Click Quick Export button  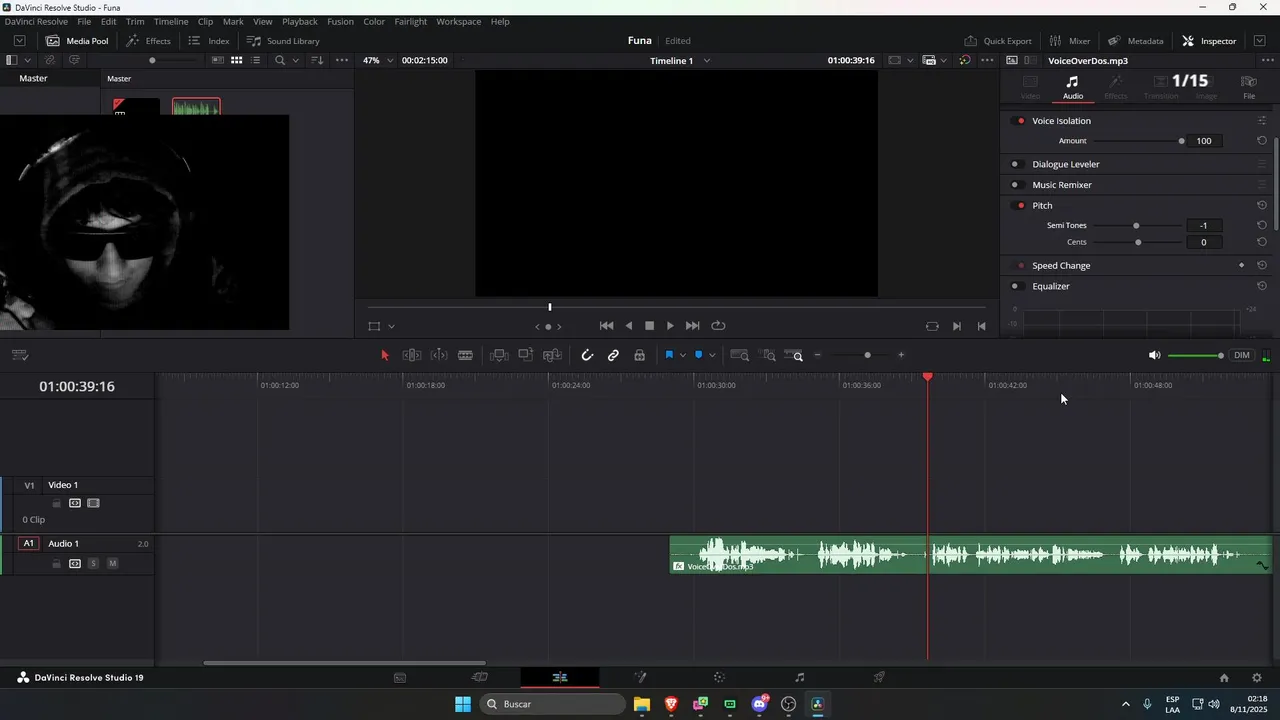point(997,41)
